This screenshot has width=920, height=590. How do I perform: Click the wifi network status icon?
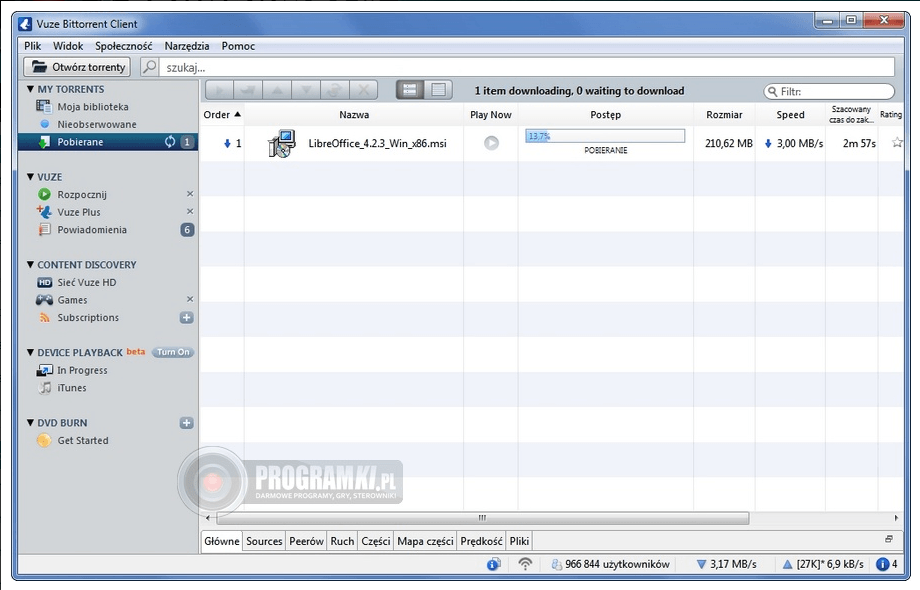[525, 564]
